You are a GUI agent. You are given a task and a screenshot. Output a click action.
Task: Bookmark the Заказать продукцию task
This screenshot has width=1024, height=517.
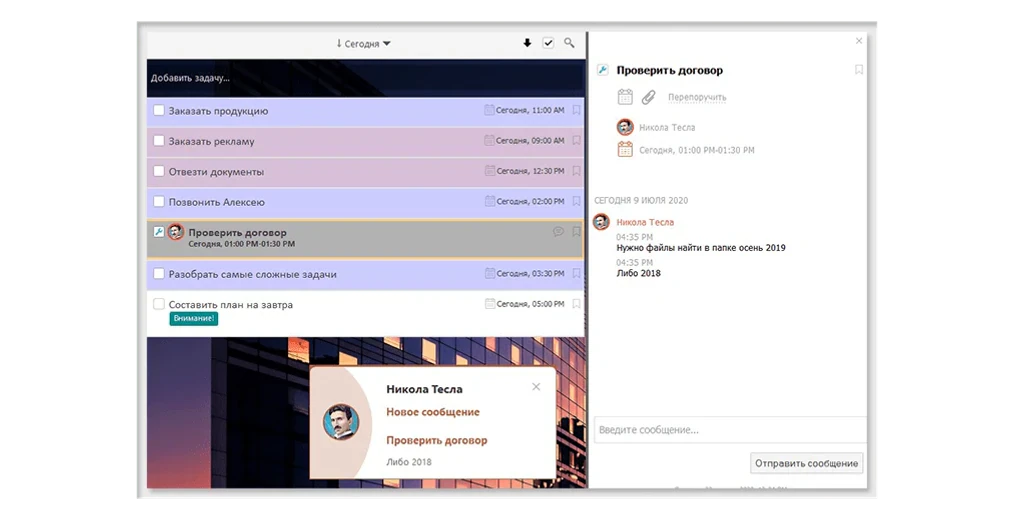(x=576, y=110)
